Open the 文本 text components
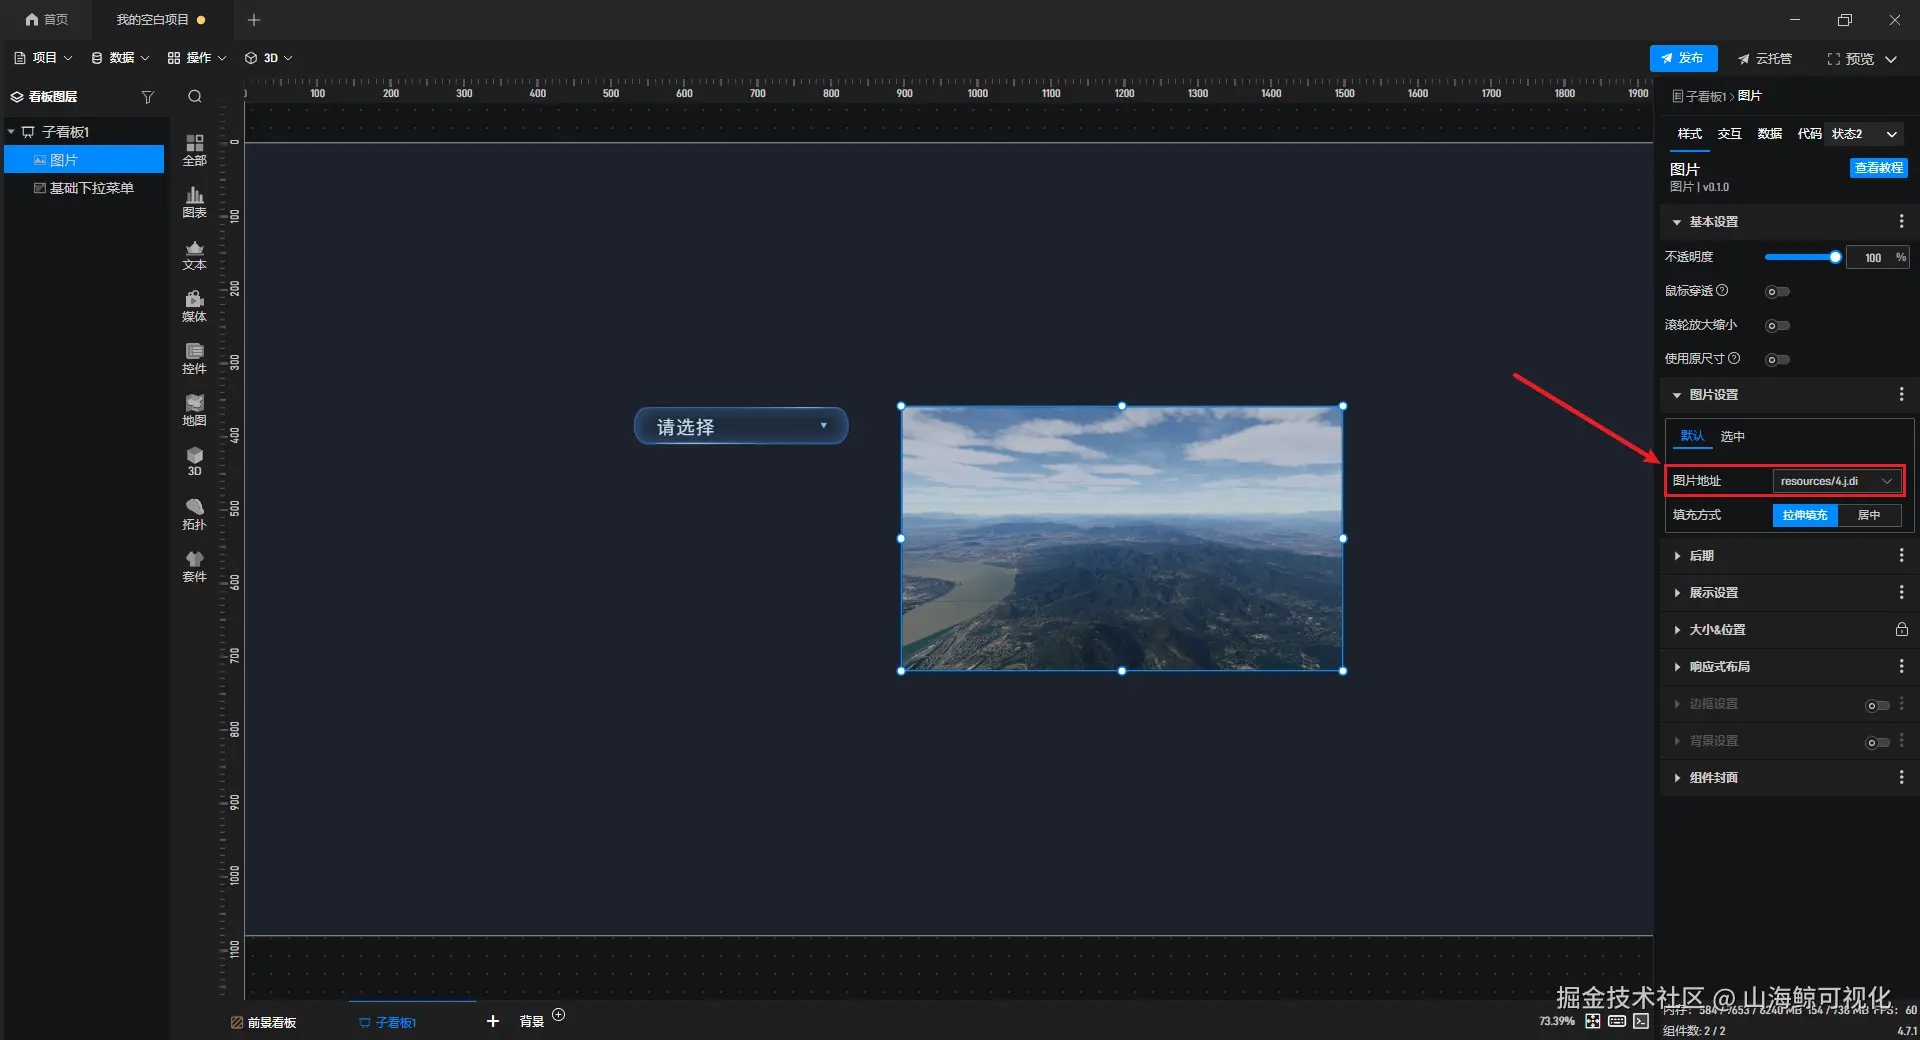The width and height of the screenshot is (1920, 1040). 194,254
